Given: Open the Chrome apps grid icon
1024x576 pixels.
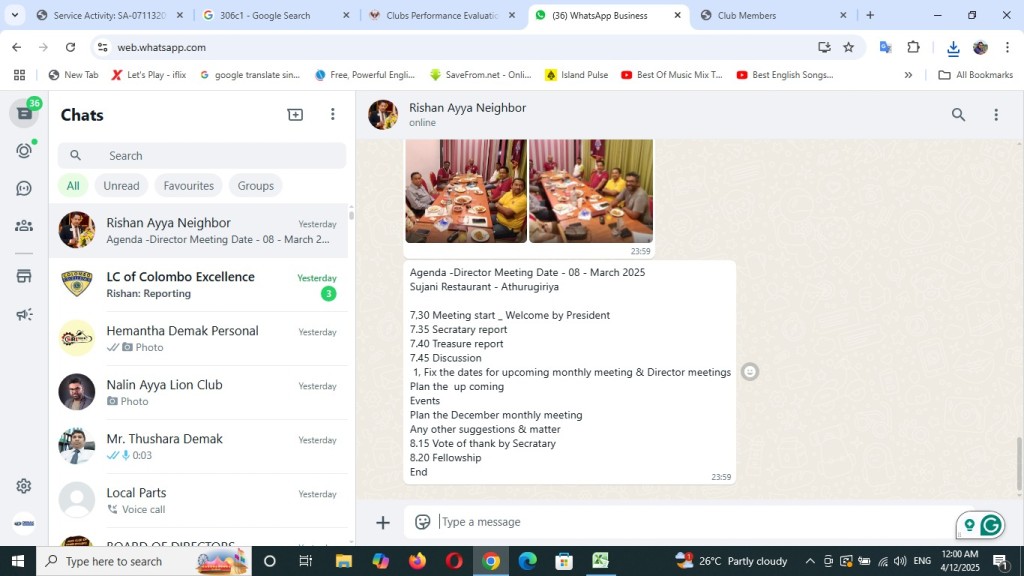Looking at the screenshot, I should [20, 75].
